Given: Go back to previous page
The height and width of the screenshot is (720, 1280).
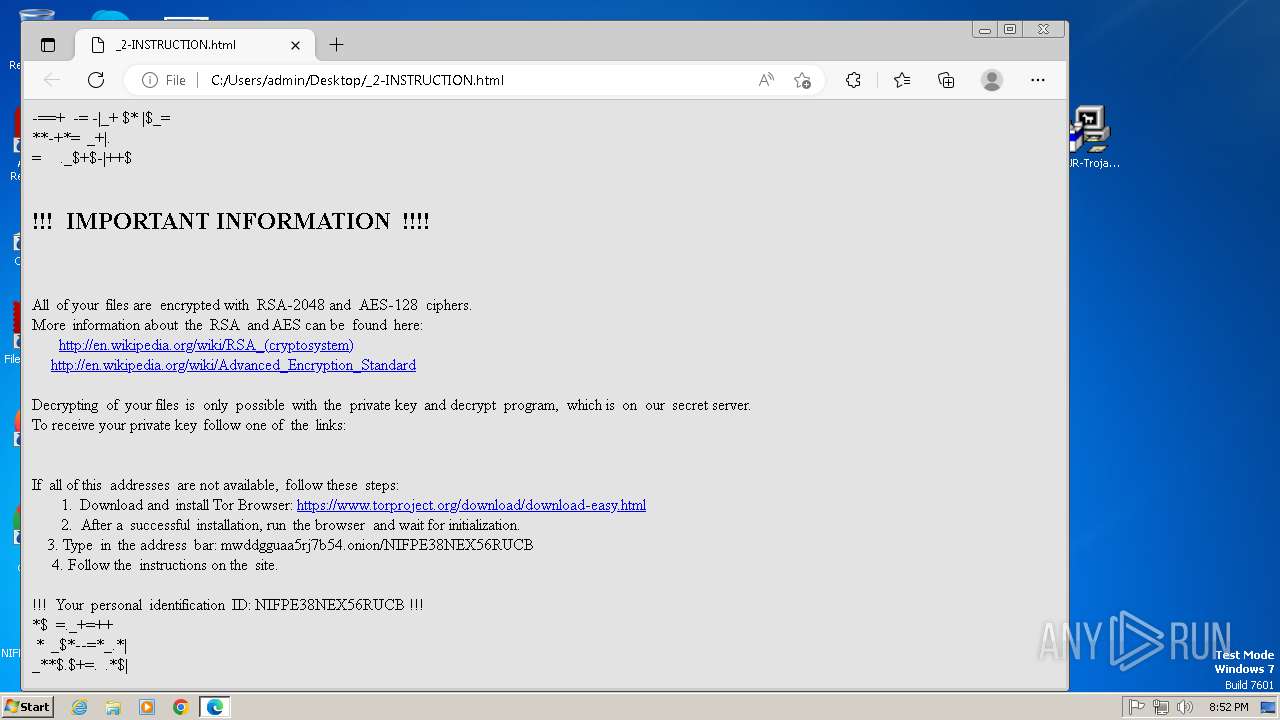Looking at the screenshot, I should [x=52, y=80].
